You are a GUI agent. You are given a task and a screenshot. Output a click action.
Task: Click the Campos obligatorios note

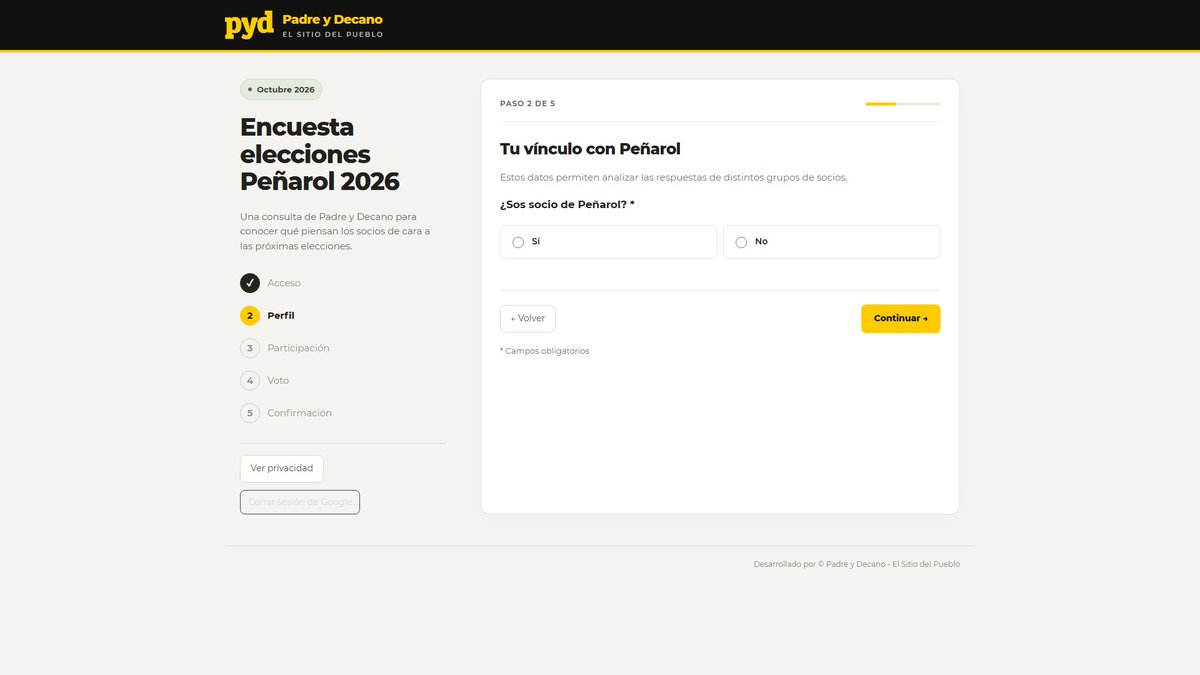(544, 351)
